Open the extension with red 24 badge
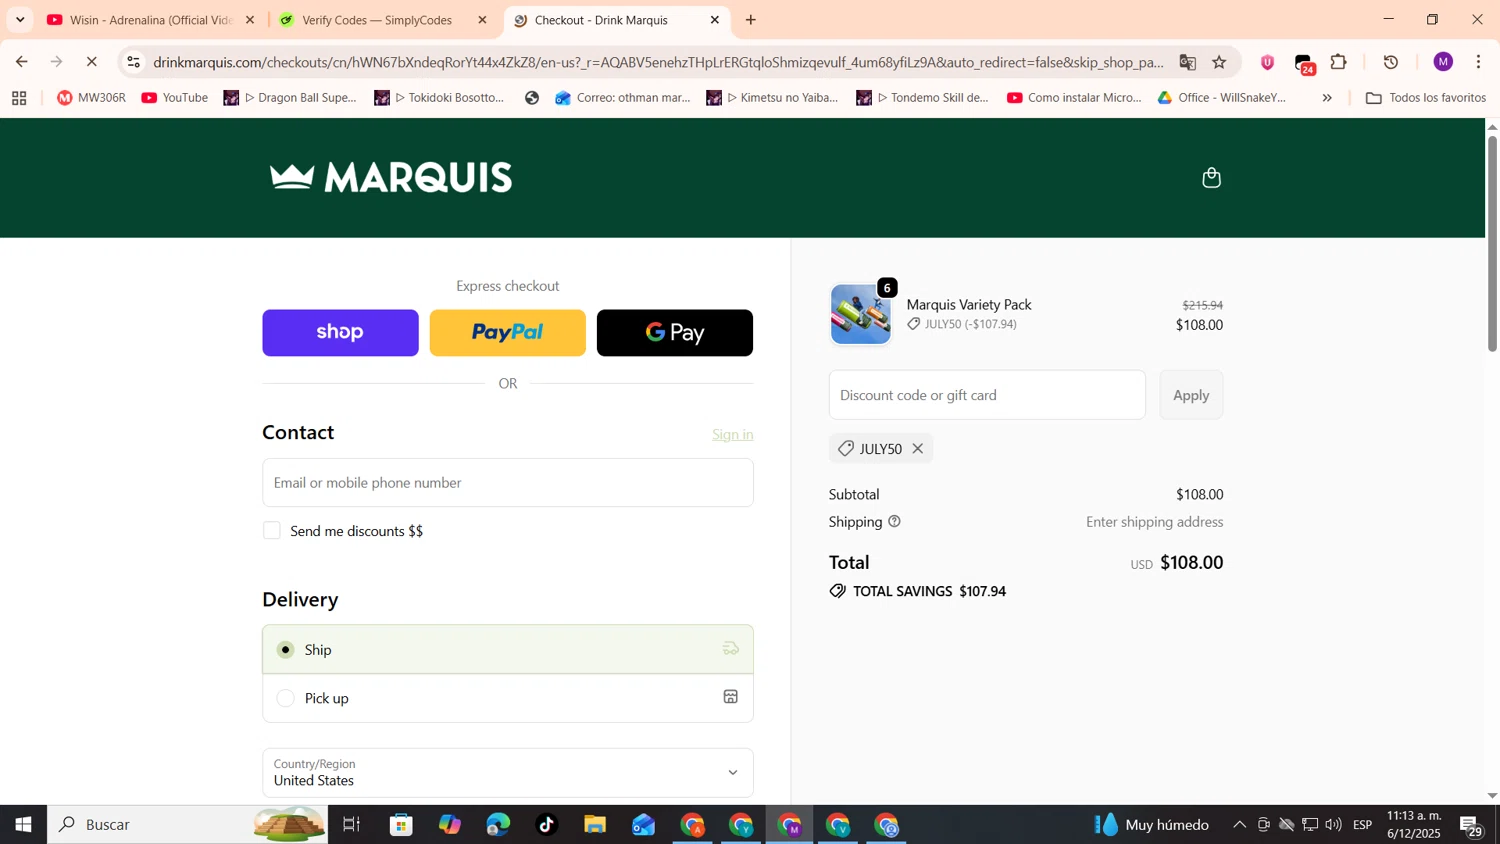This screenshot has height=844, width=1500. coord(1304,64)
